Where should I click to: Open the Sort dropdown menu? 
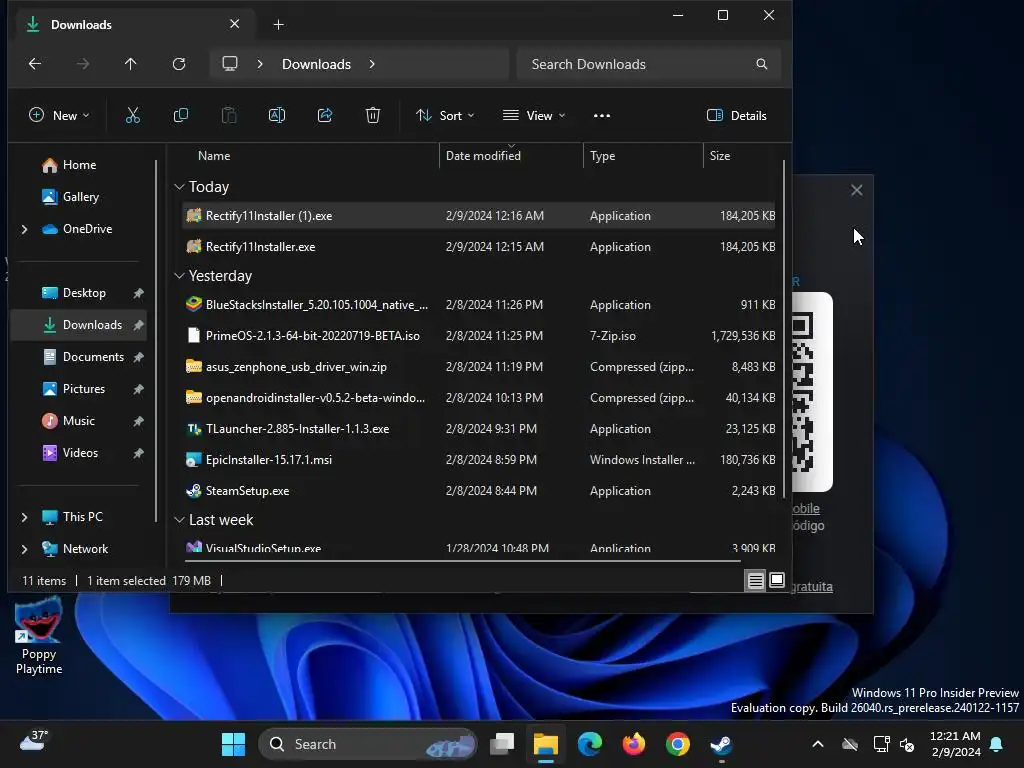pyautogui.click(x=445, y=116)
